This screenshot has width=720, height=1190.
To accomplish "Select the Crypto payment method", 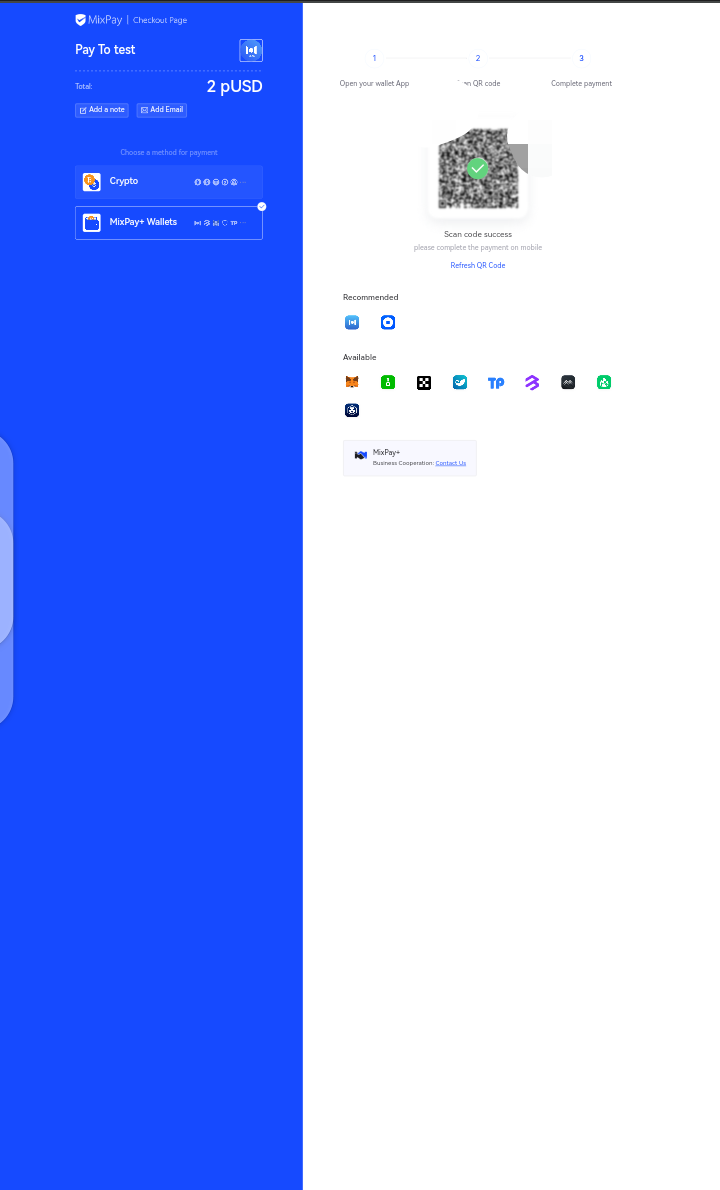I will point(168,182).
